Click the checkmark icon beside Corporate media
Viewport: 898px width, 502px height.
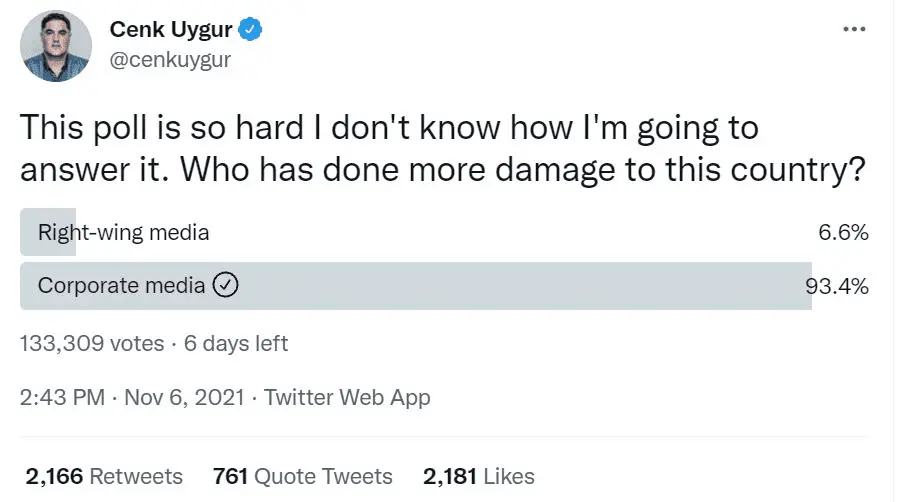pyautogui.click(x=226, y=285)
